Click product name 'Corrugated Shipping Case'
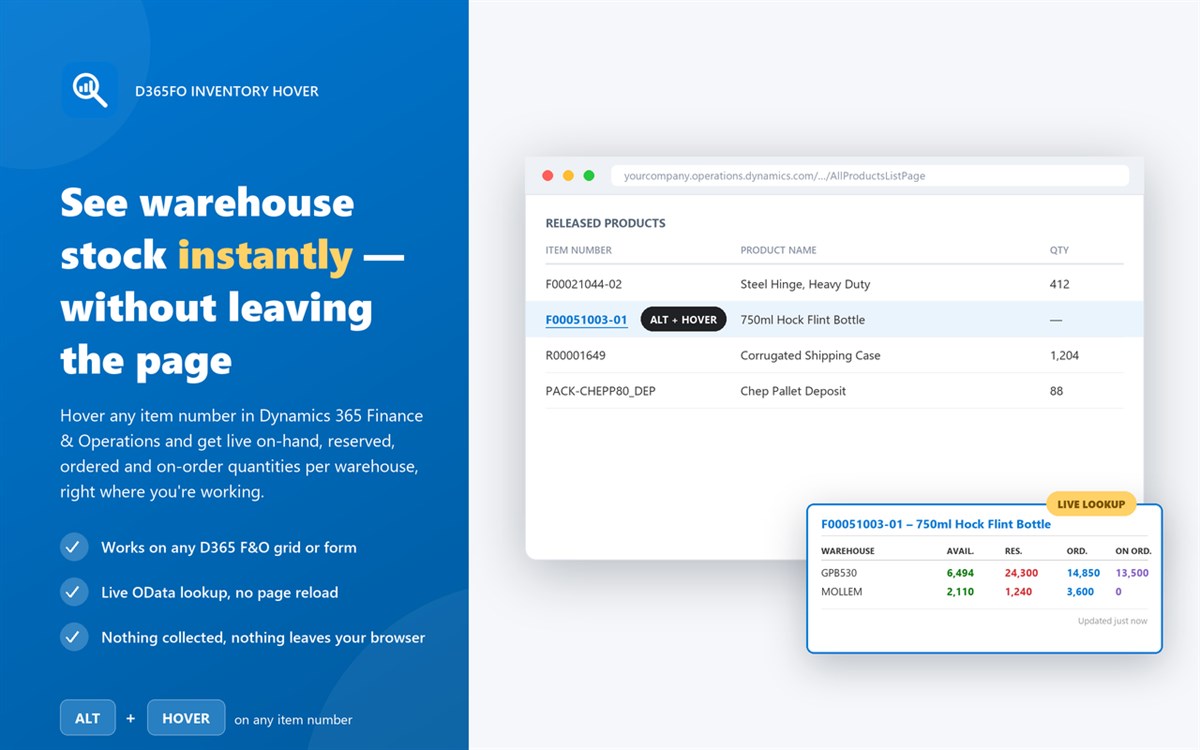Viewport: 1200px width, 750px height. [810, 355]
